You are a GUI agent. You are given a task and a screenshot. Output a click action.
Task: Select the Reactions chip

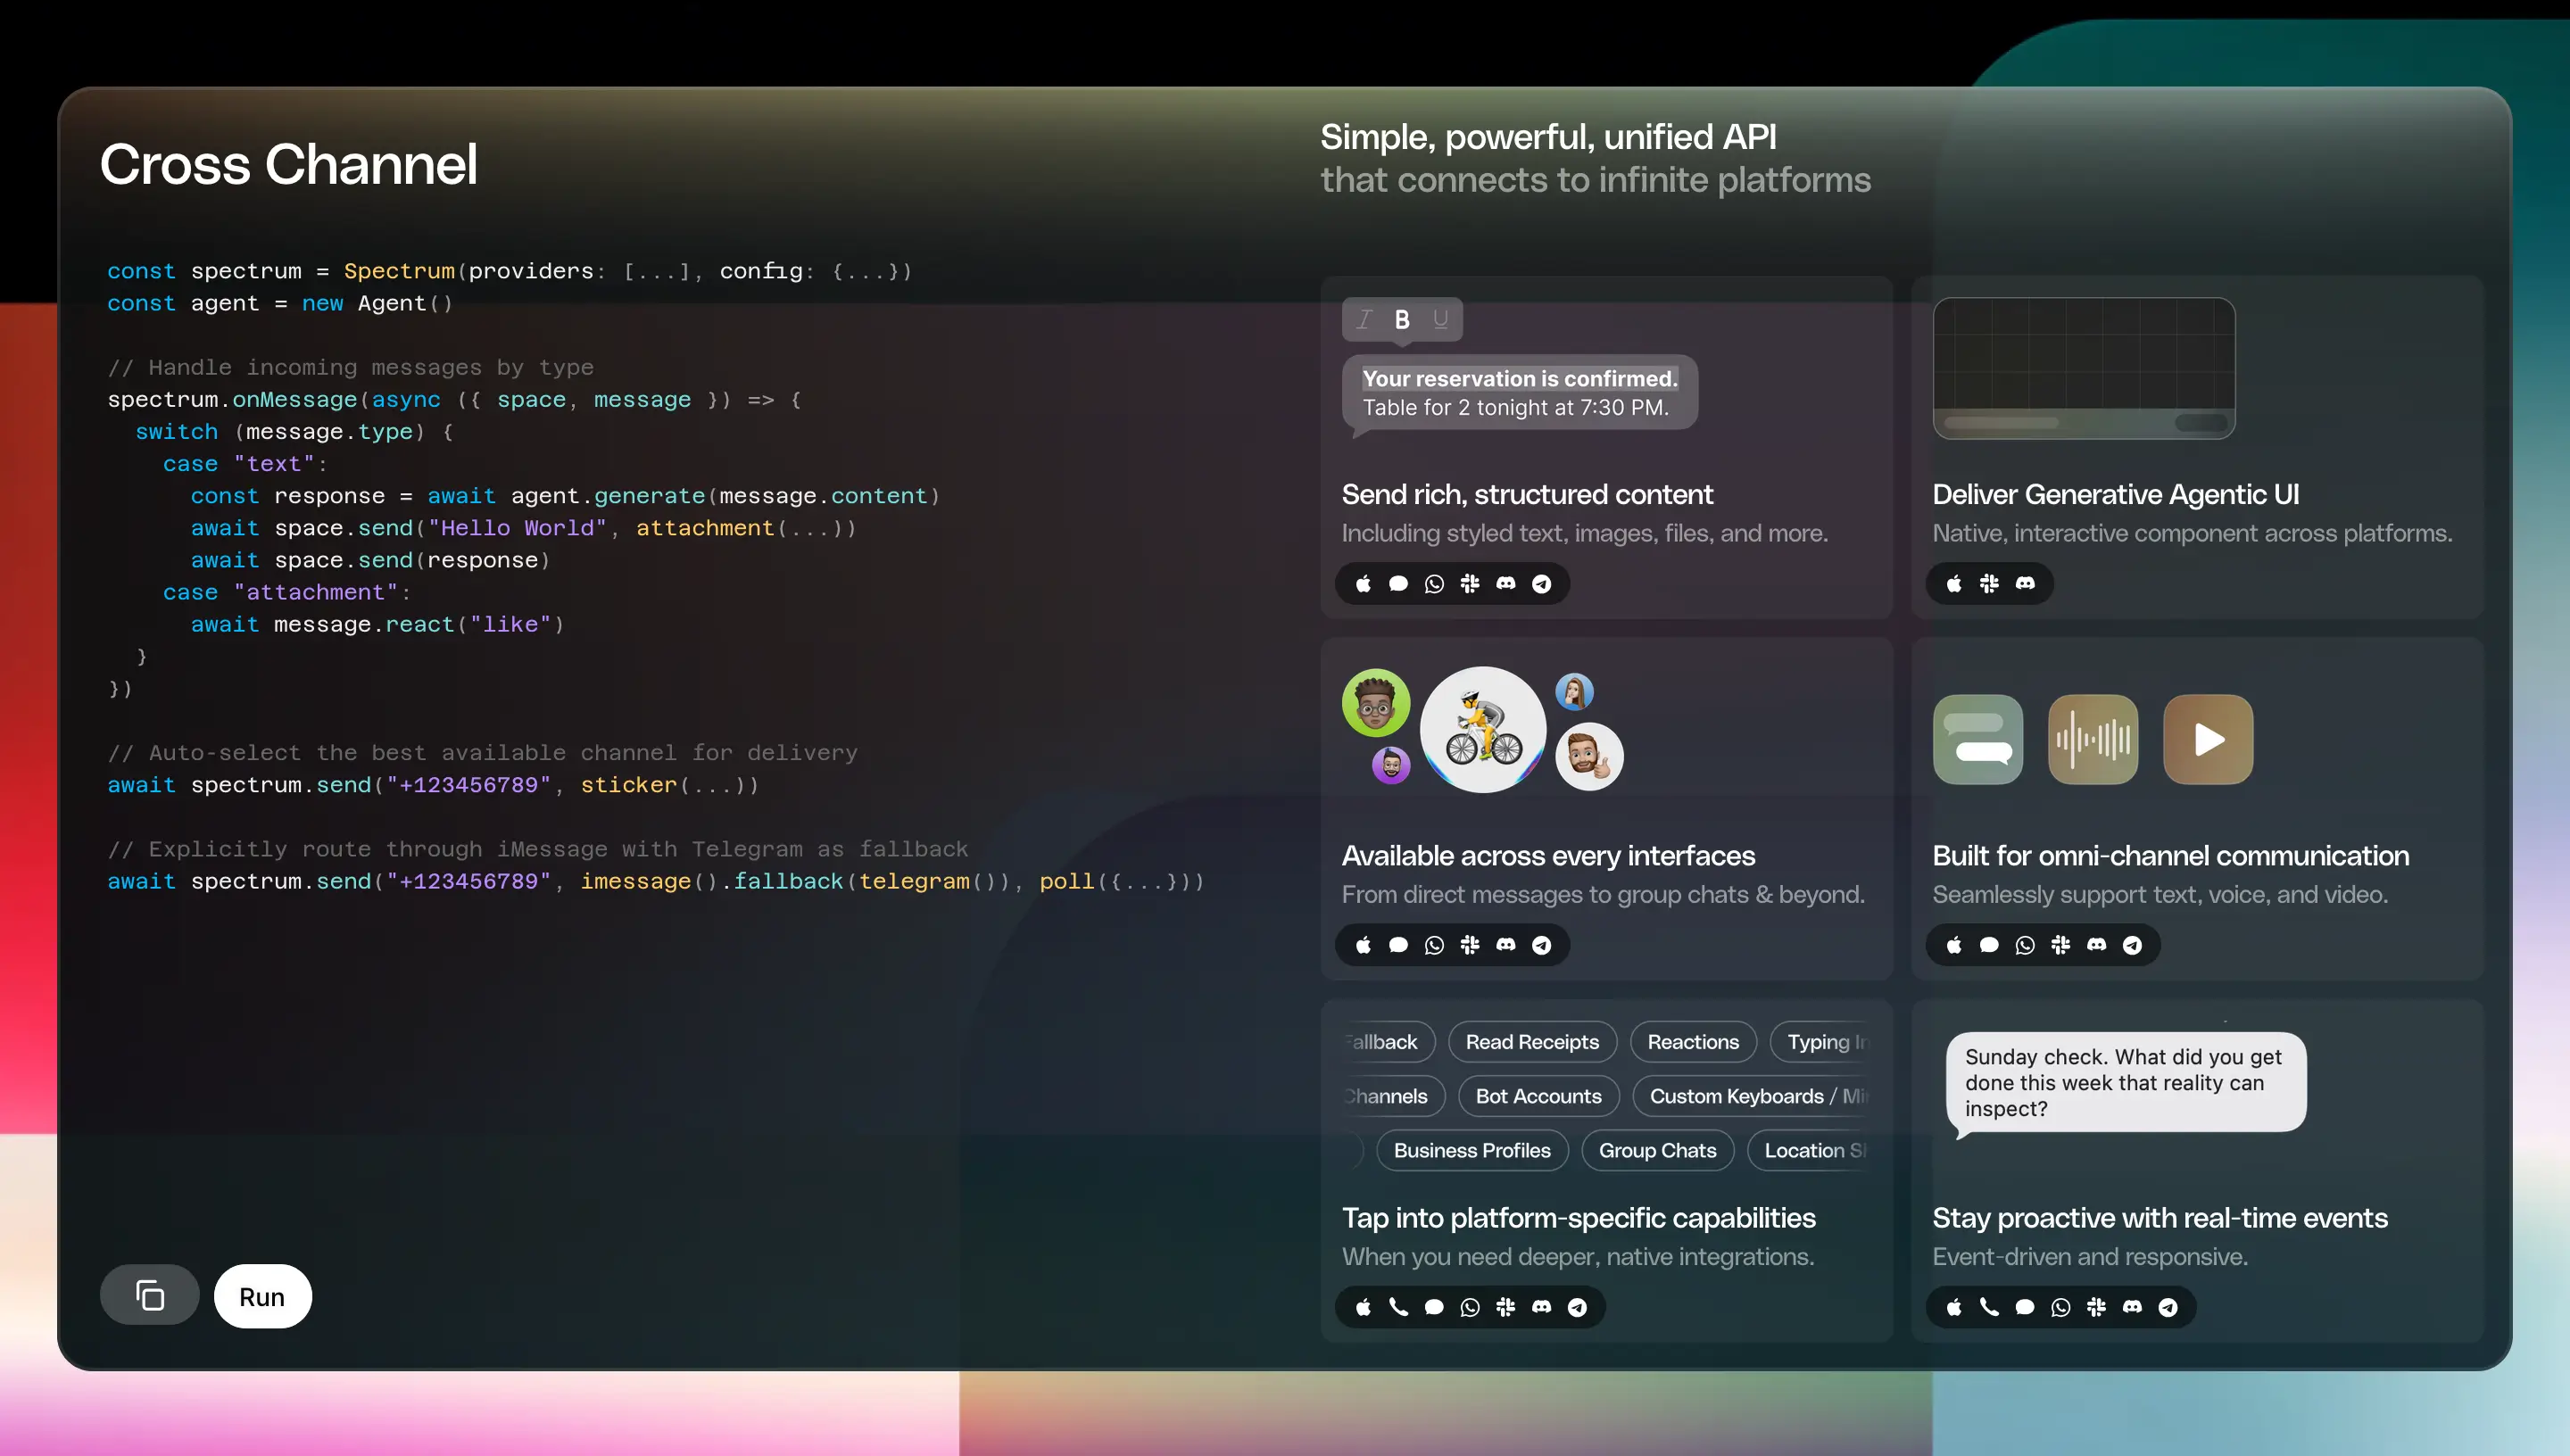[1693, 1042]
